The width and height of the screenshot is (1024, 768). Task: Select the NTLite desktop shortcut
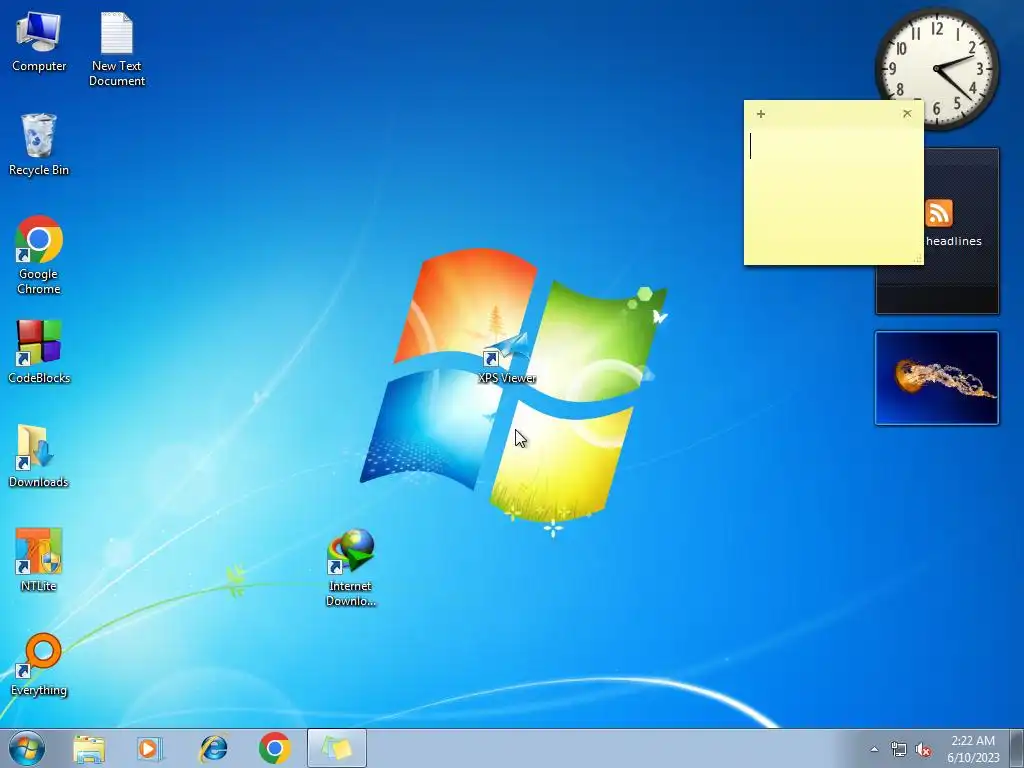pos(39,560)
